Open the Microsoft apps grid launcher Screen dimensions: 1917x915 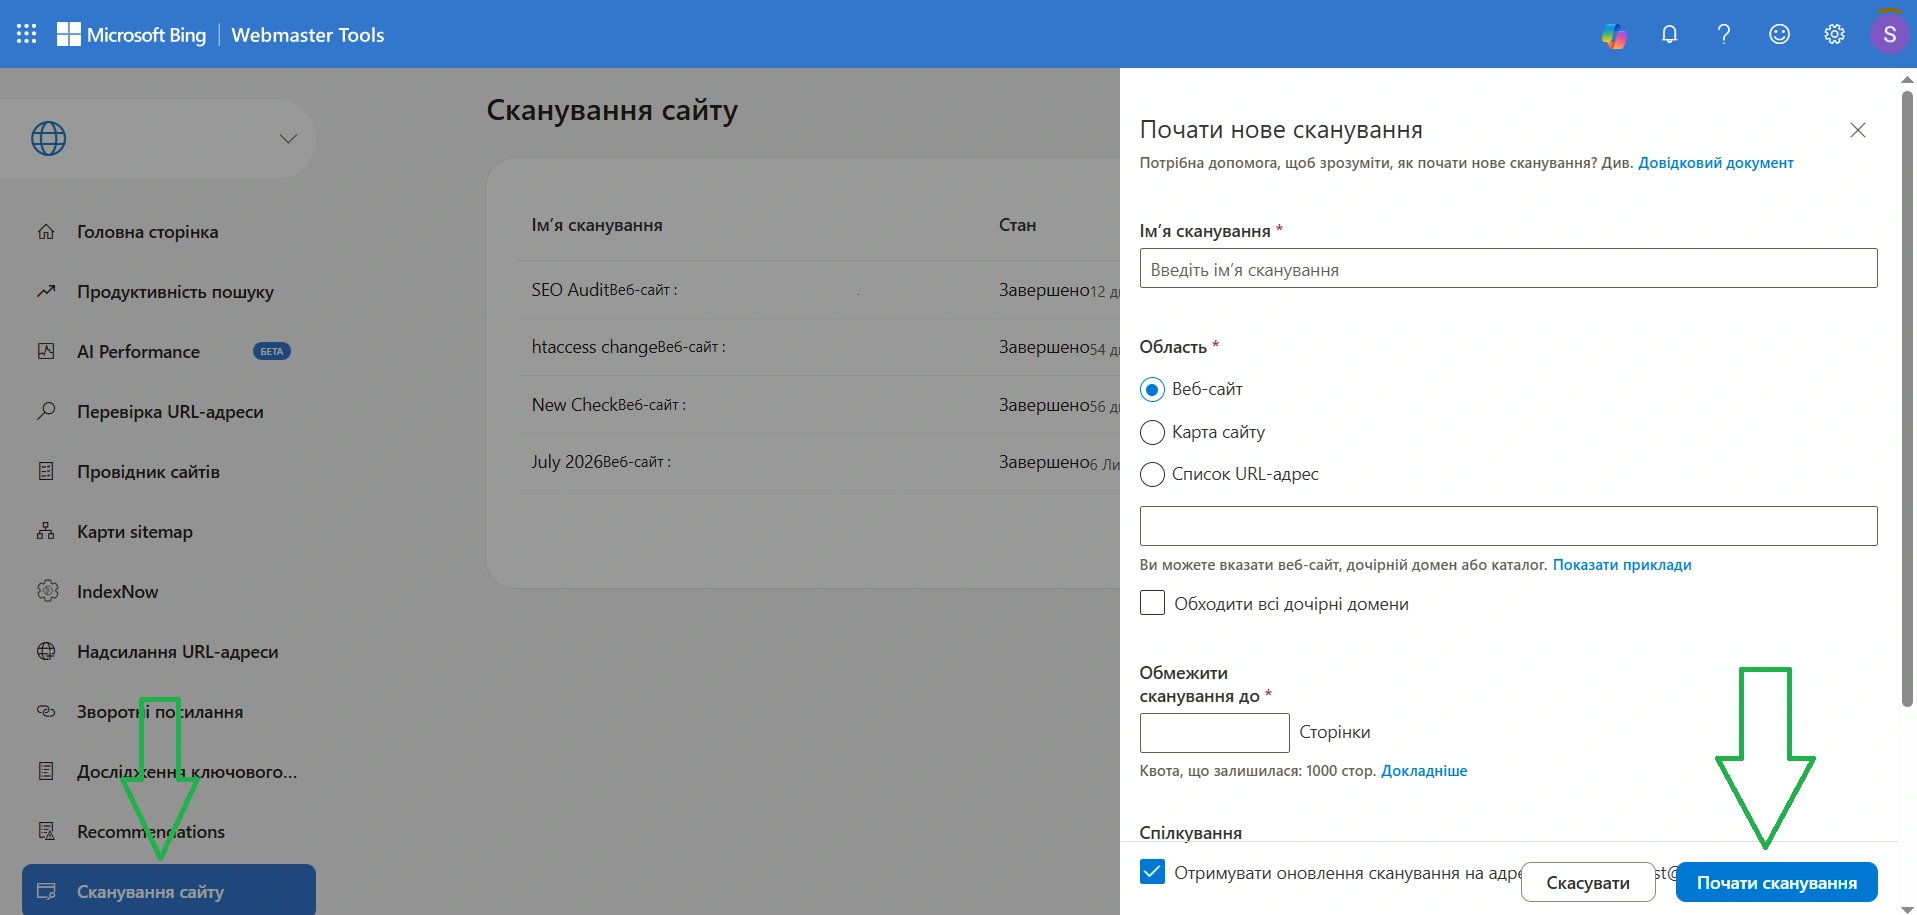(27, 34)
